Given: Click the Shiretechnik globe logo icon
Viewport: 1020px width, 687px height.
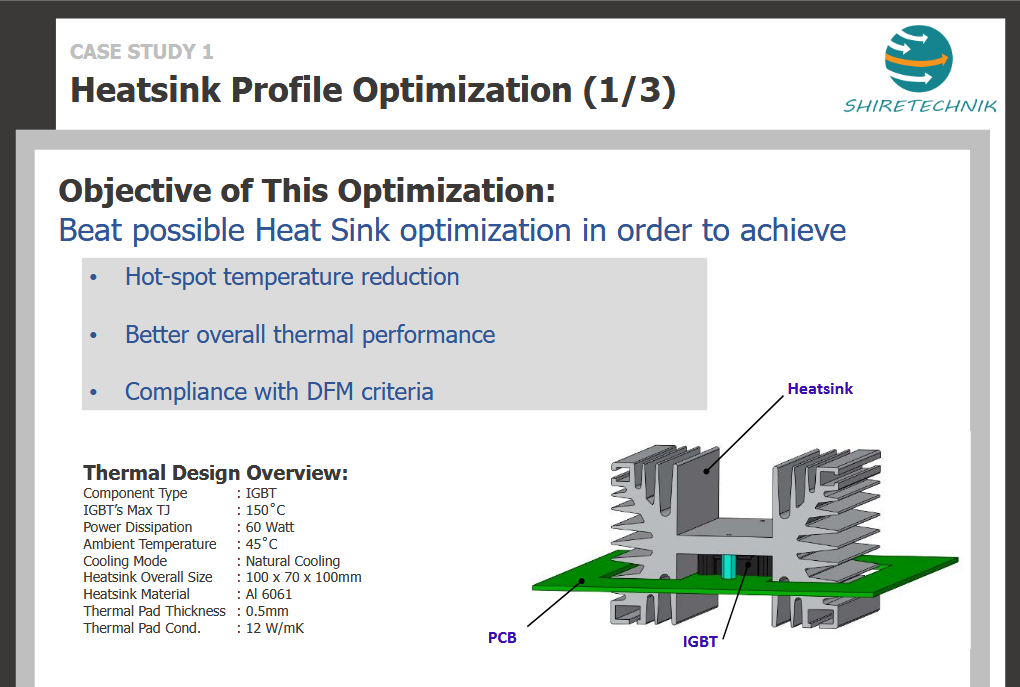Looking at the screenshot, I should pyautogui.click(x=919, y=59).
